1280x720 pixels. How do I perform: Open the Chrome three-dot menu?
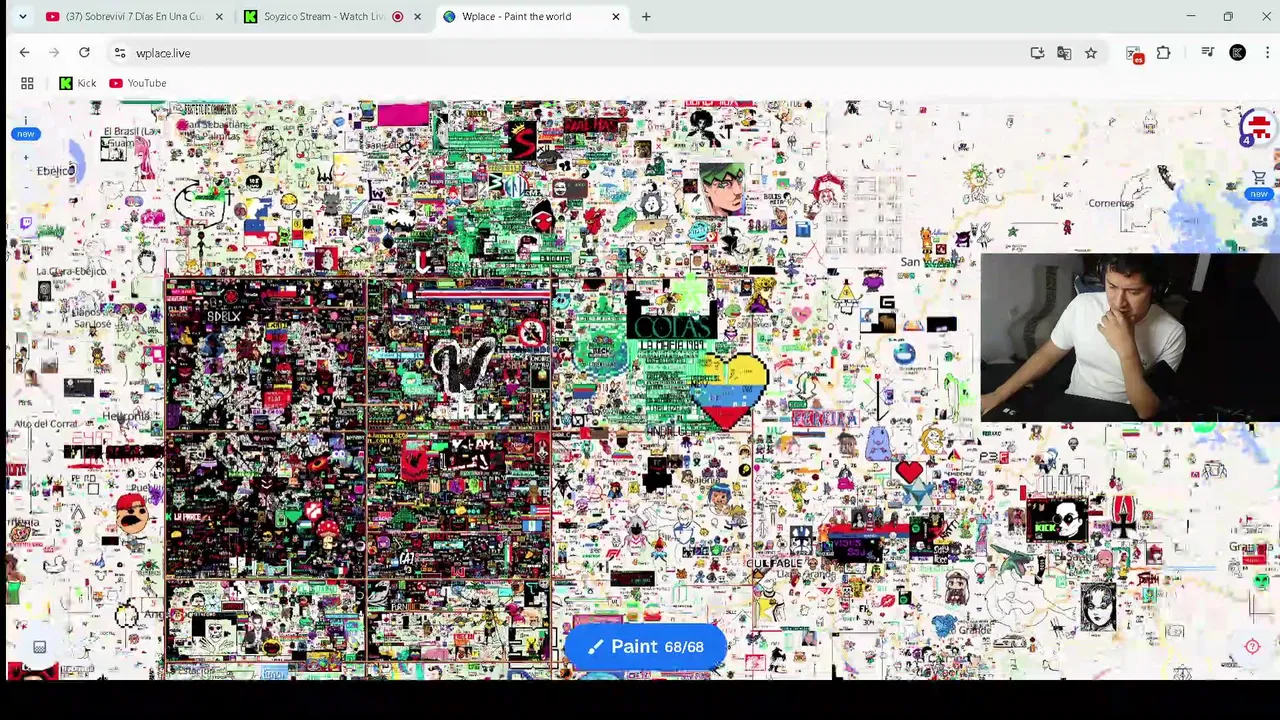(1267, 53)
